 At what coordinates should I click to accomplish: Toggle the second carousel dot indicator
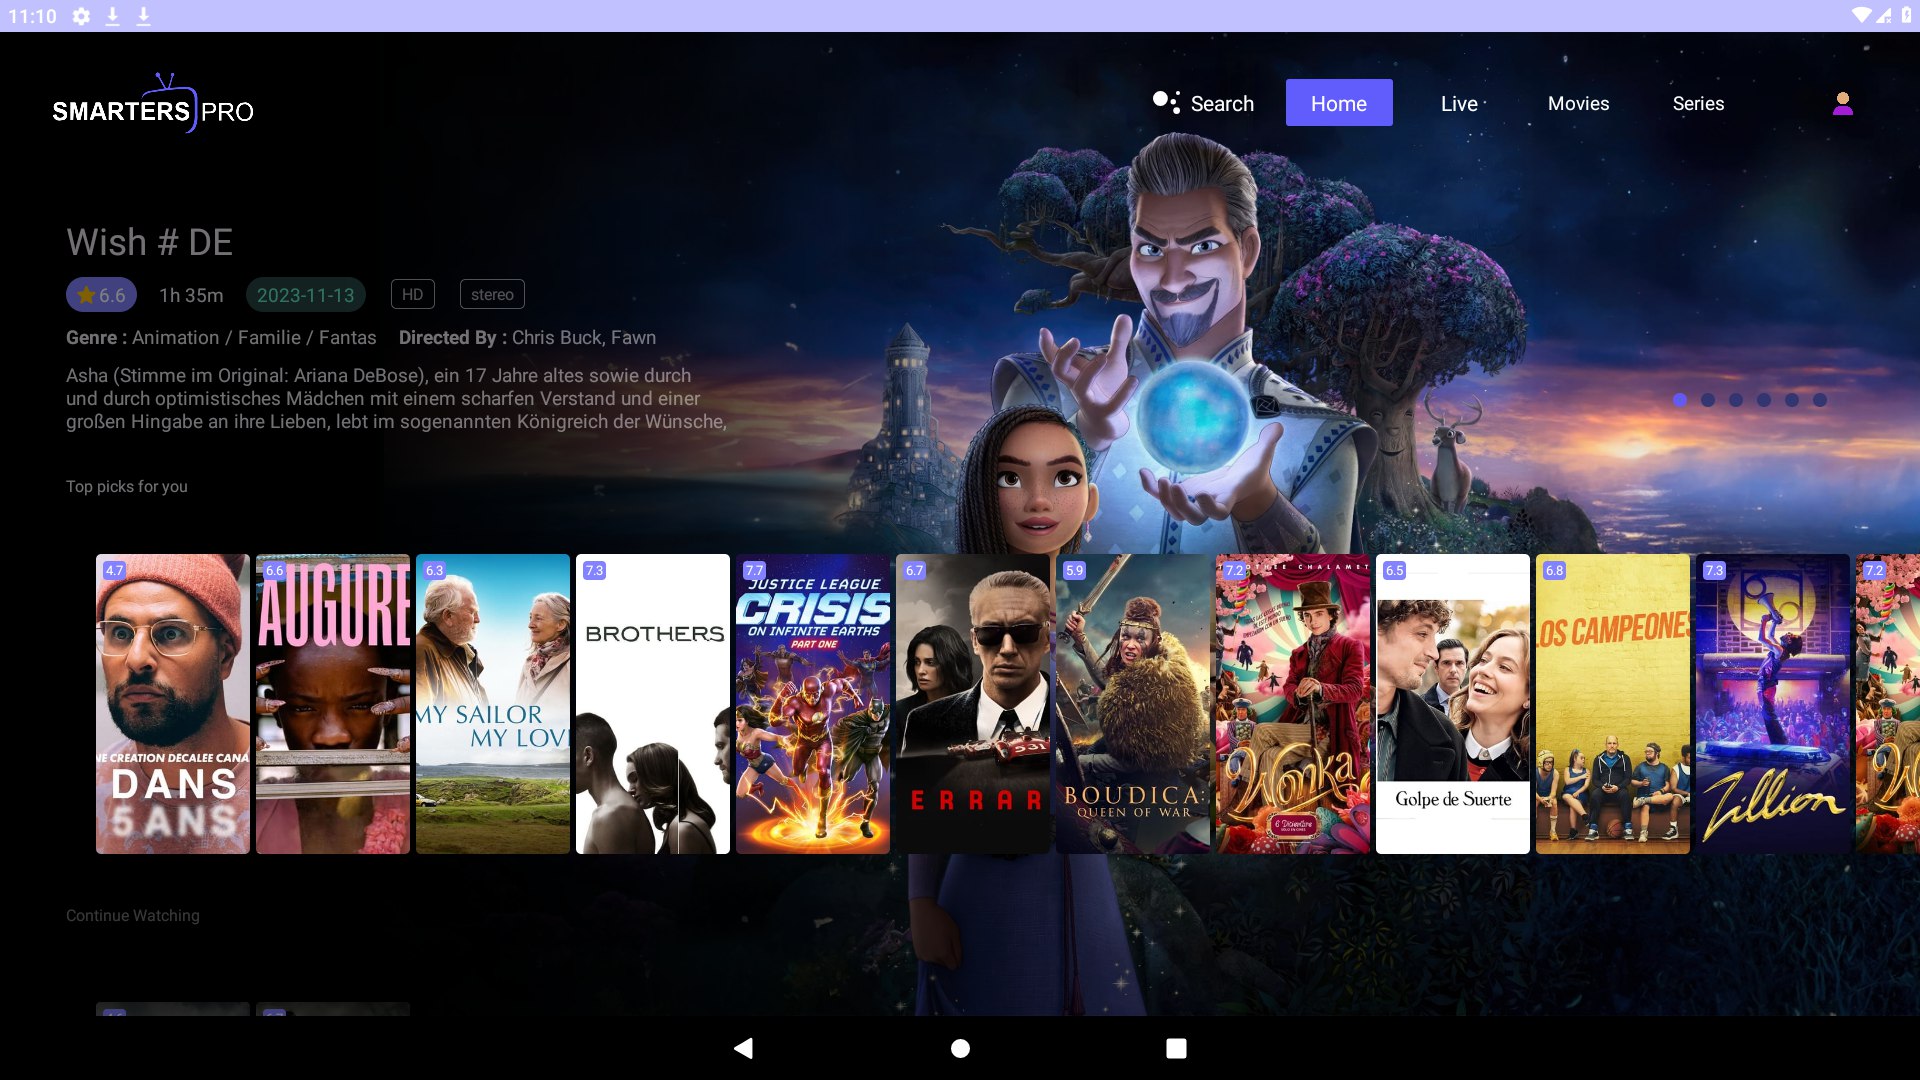click(x=1710, y=400)
